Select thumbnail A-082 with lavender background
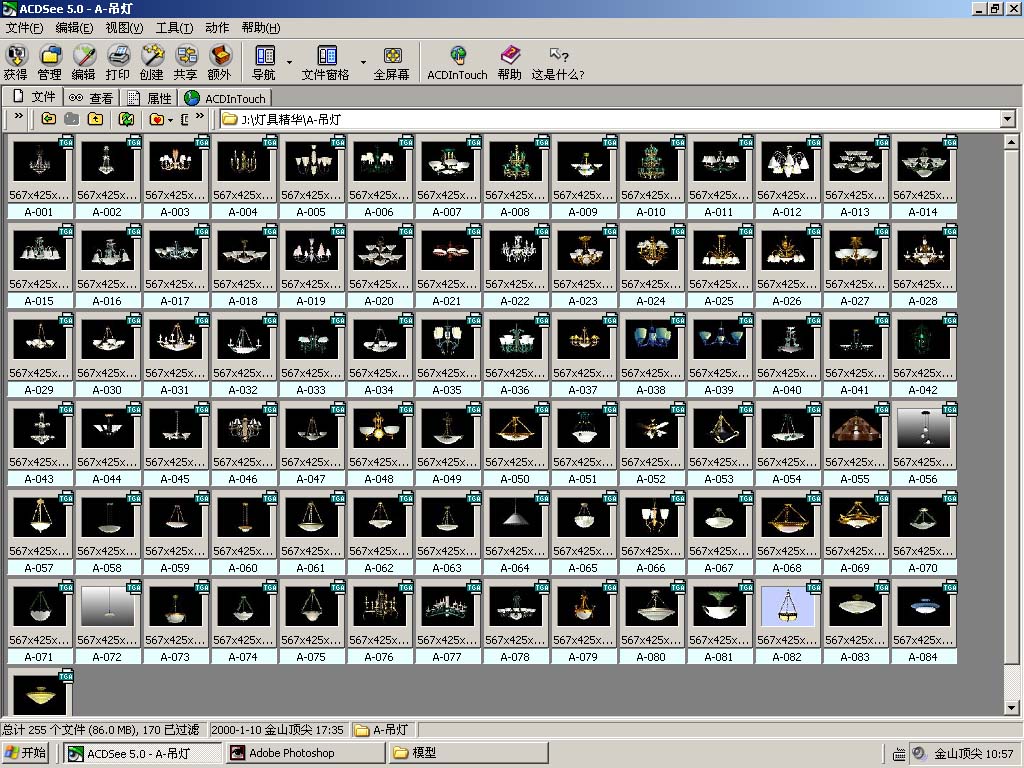 pos(788,607)
